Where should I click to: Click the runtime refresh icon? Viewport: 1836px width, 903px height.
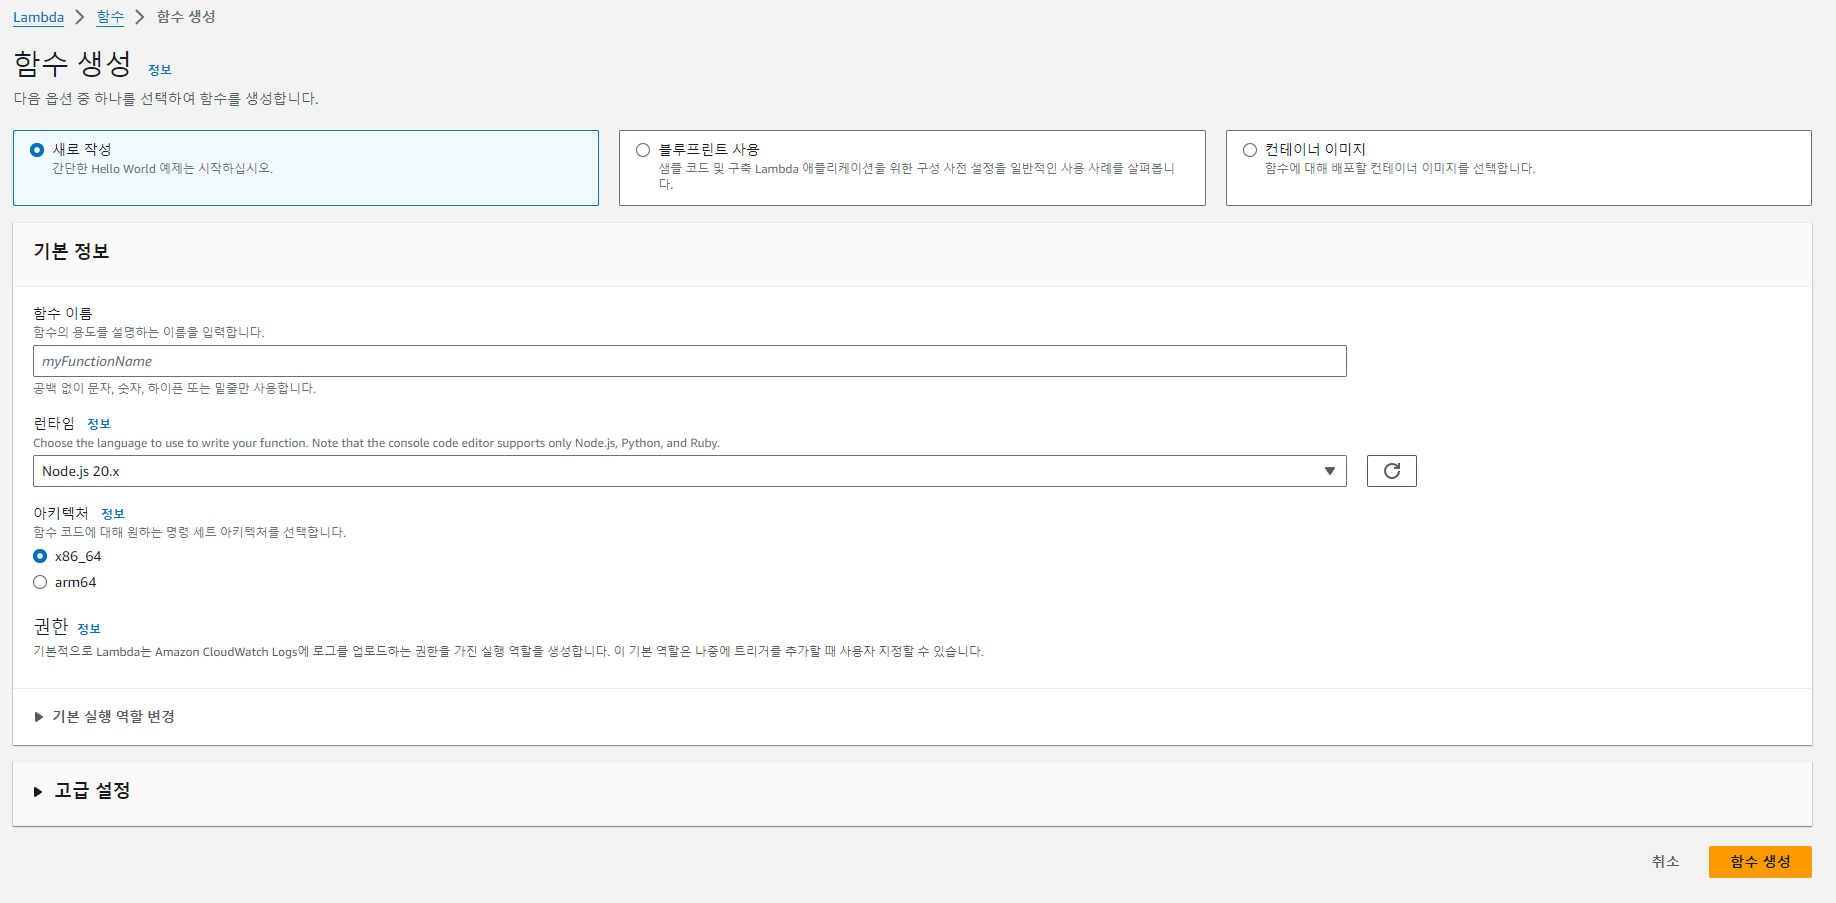coord(1391,470)
